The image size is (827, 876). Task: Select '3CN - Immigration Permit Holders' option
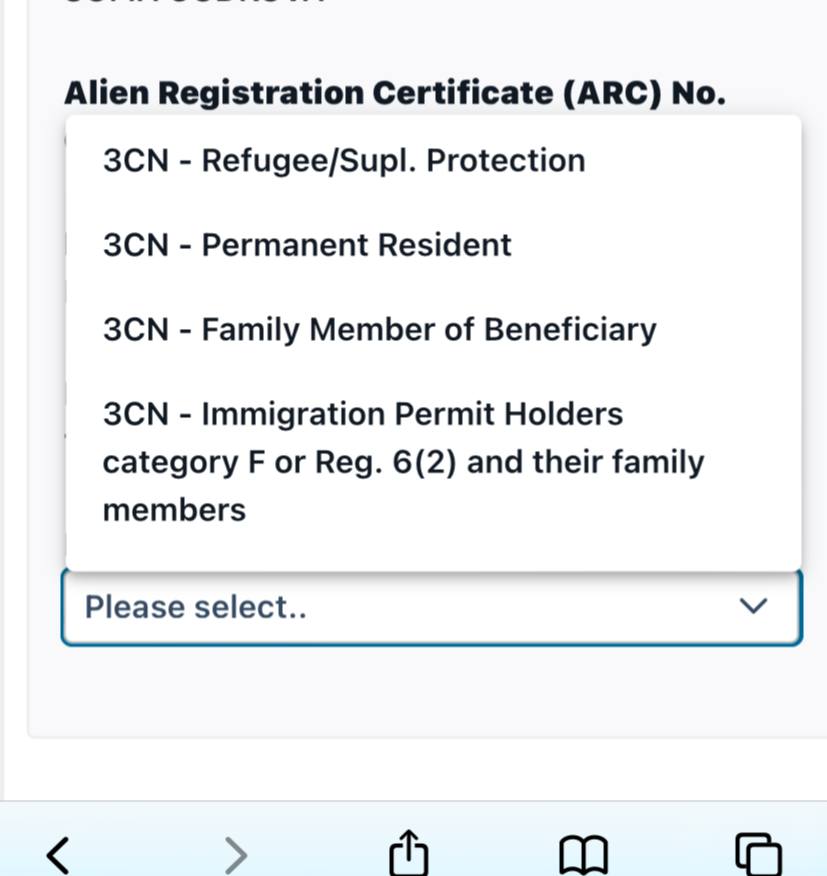pos(363,414)
